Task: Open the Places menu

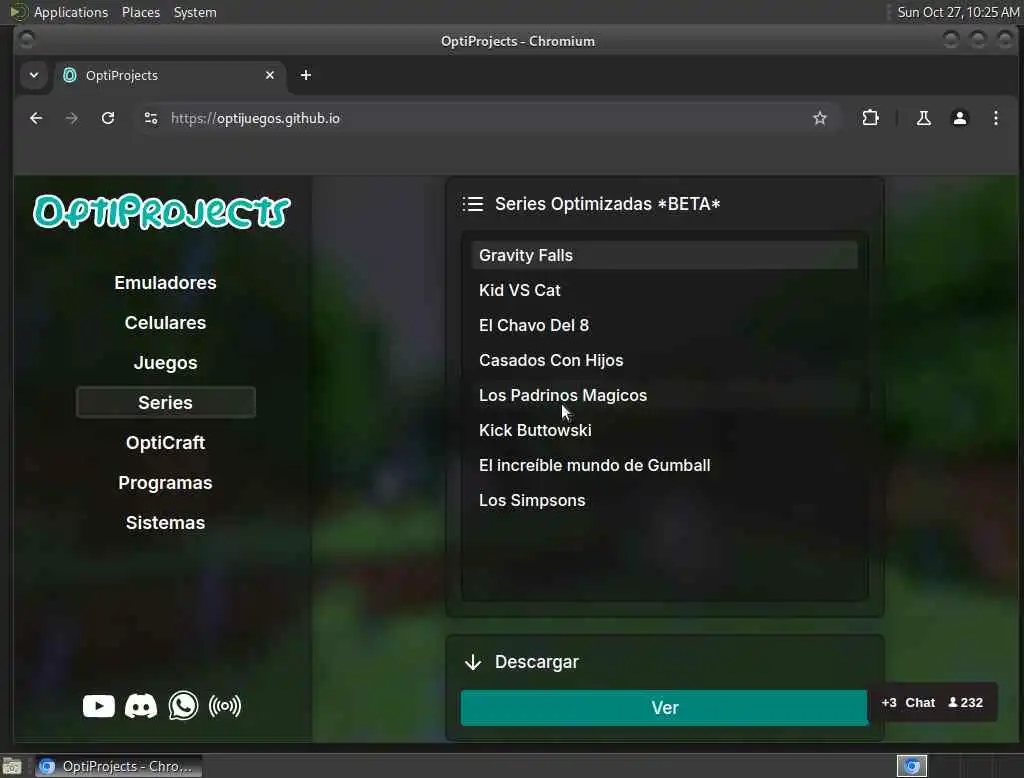Action: click(140, 12)
